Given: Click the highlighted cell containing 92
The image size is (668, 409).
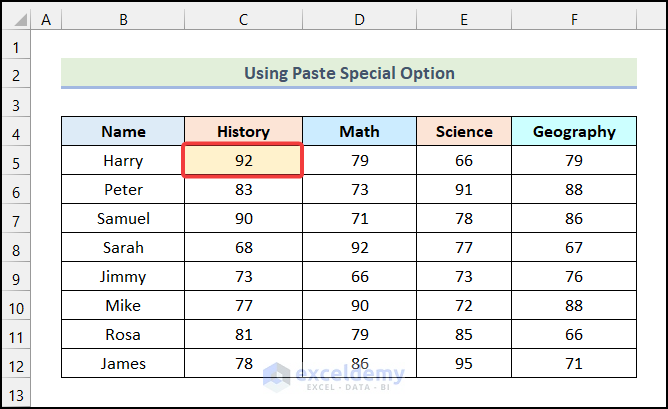Looking at the screenshot, I should point(243,161).
